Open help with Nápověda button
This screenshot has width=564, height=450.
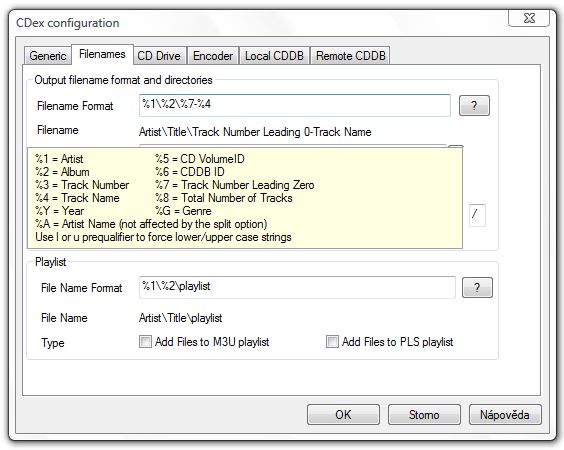[x=505, y=415]
